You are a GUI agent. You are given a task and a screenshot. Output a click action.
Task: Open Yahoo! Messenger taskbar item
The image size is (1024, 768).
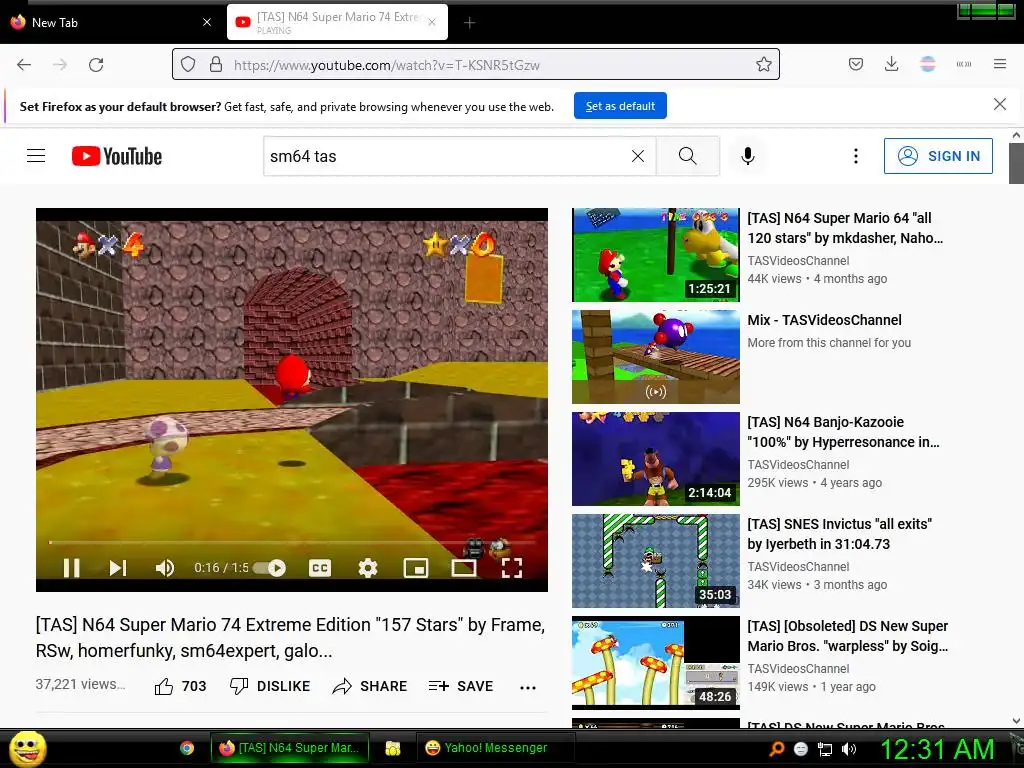[495, 748]
